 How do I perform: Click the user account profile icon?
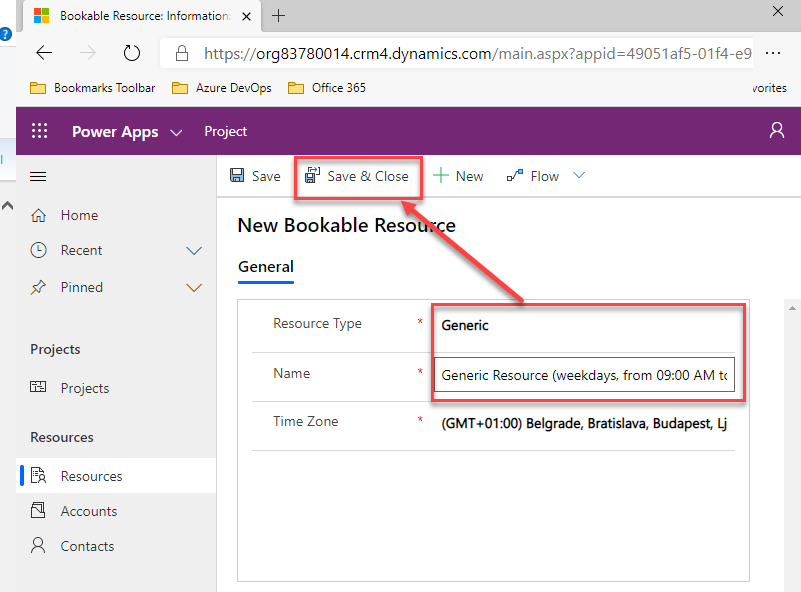[776, 131]
